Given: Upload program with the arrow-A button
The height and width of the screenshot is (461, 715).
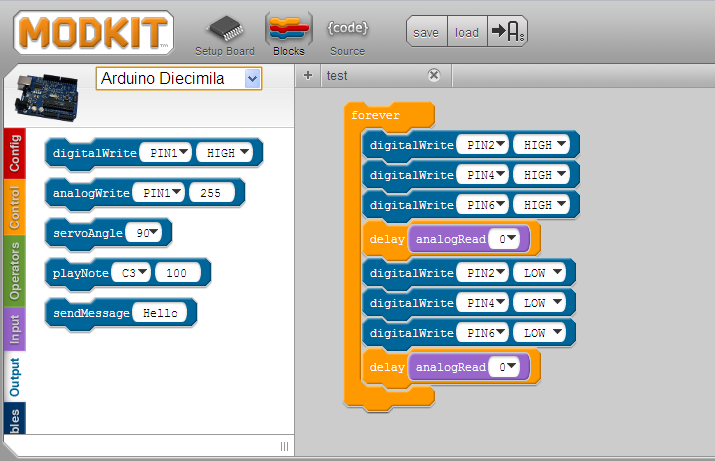Looking at the screenshot, I should [508, 31].
